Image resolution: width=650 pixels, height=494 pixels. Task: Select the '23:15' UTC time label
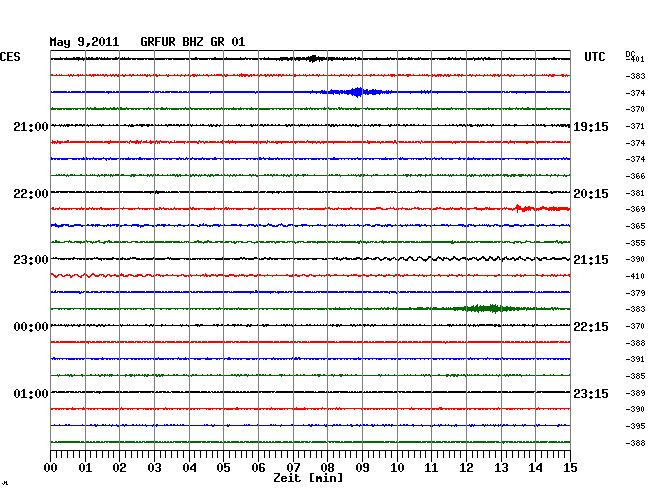(x=591, y=394)
